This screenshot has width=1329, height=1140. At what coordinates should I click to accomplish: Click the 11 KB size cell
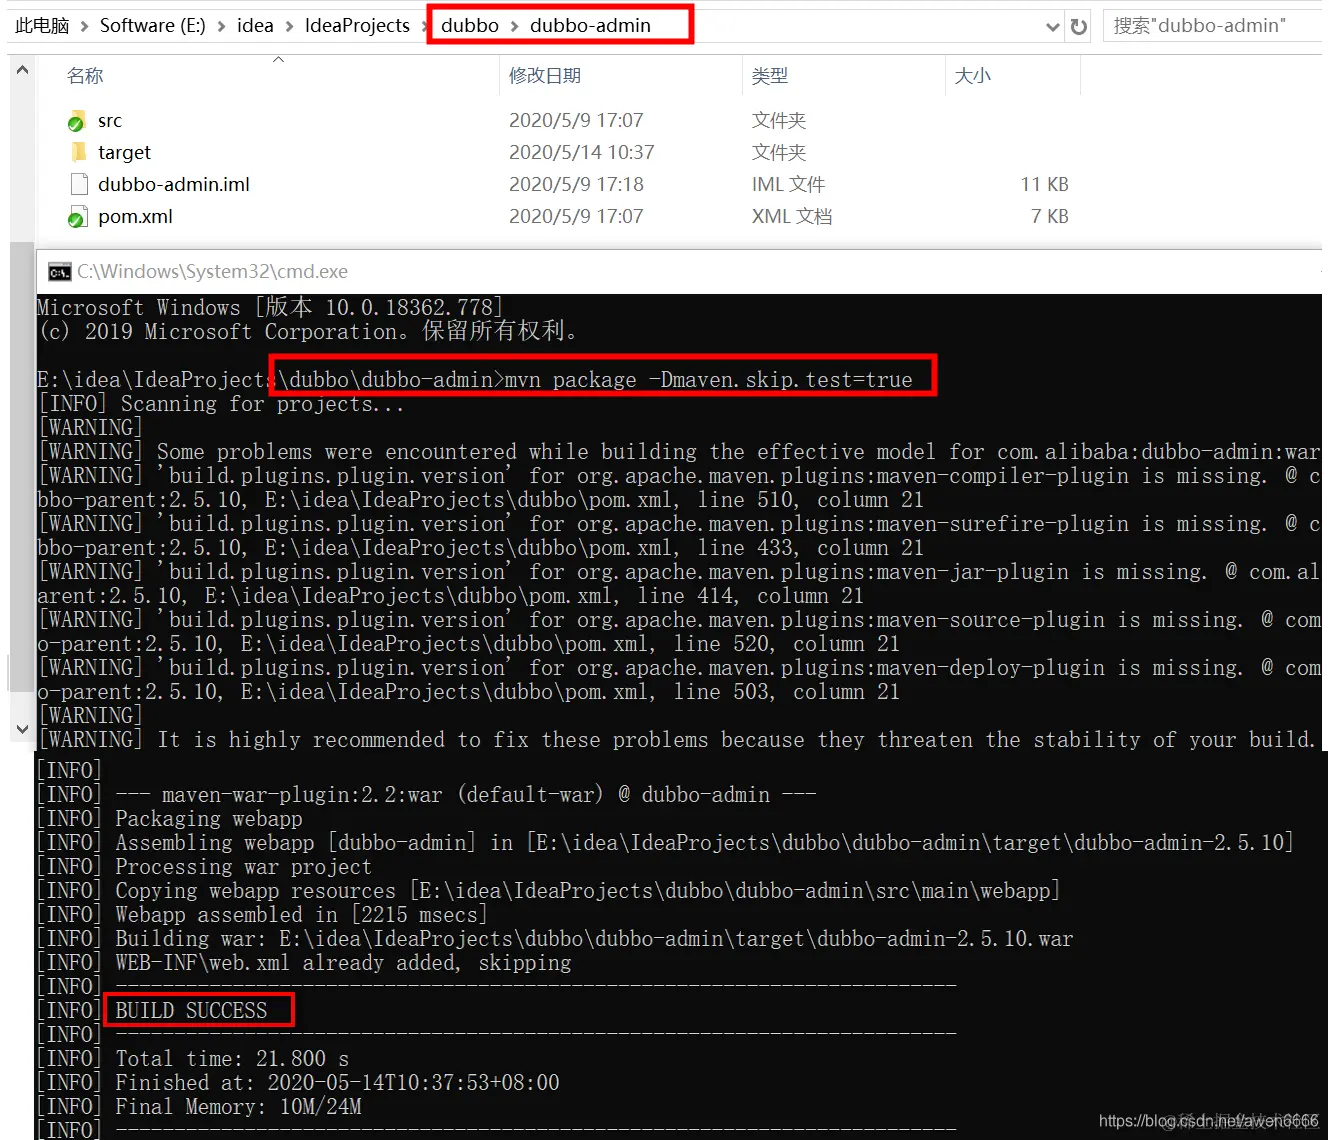(1045, 185)
